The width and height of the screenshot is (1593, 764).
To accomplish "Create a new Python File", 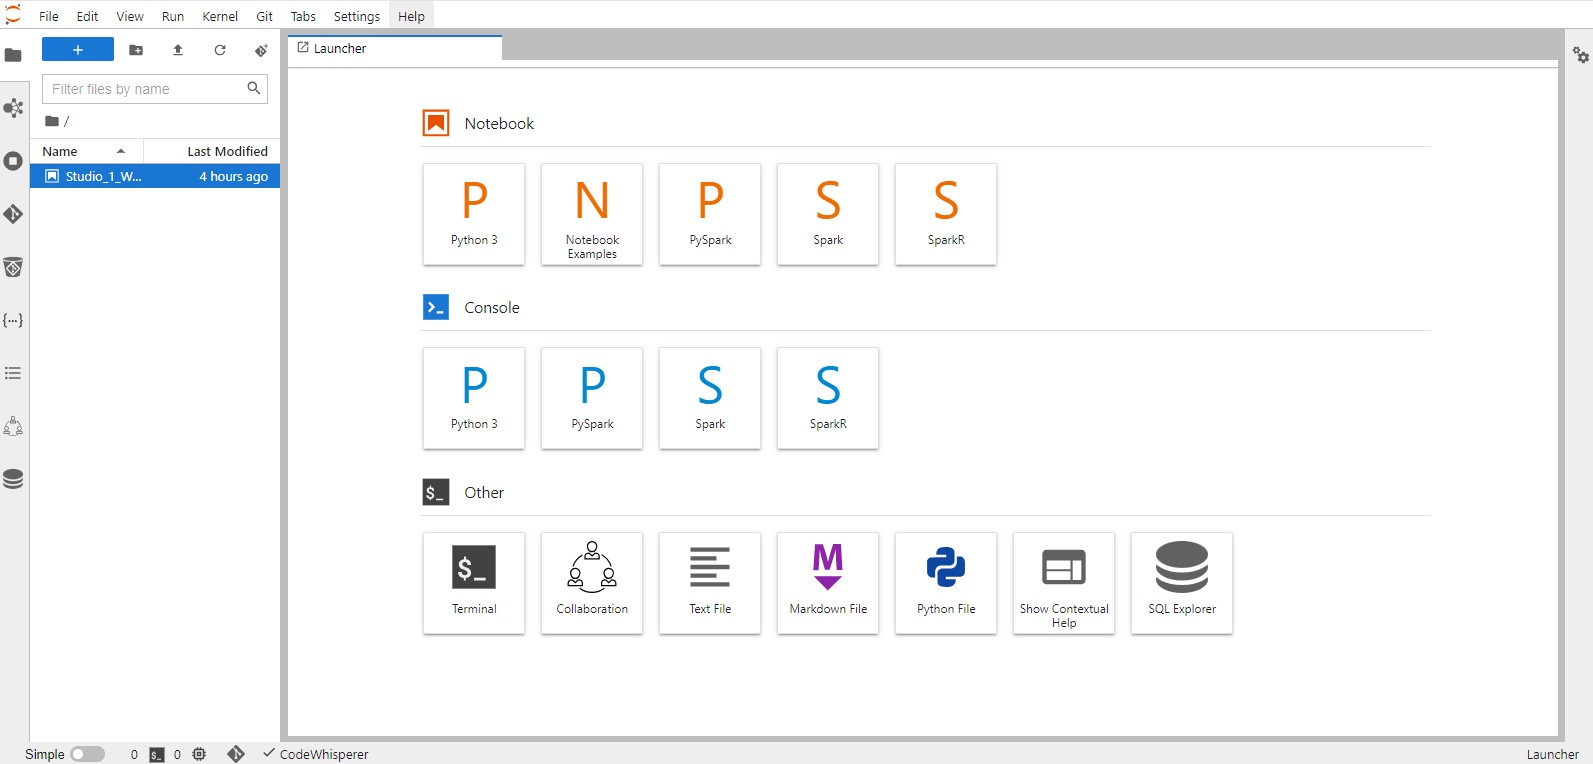I will click(x=946, y=583).
